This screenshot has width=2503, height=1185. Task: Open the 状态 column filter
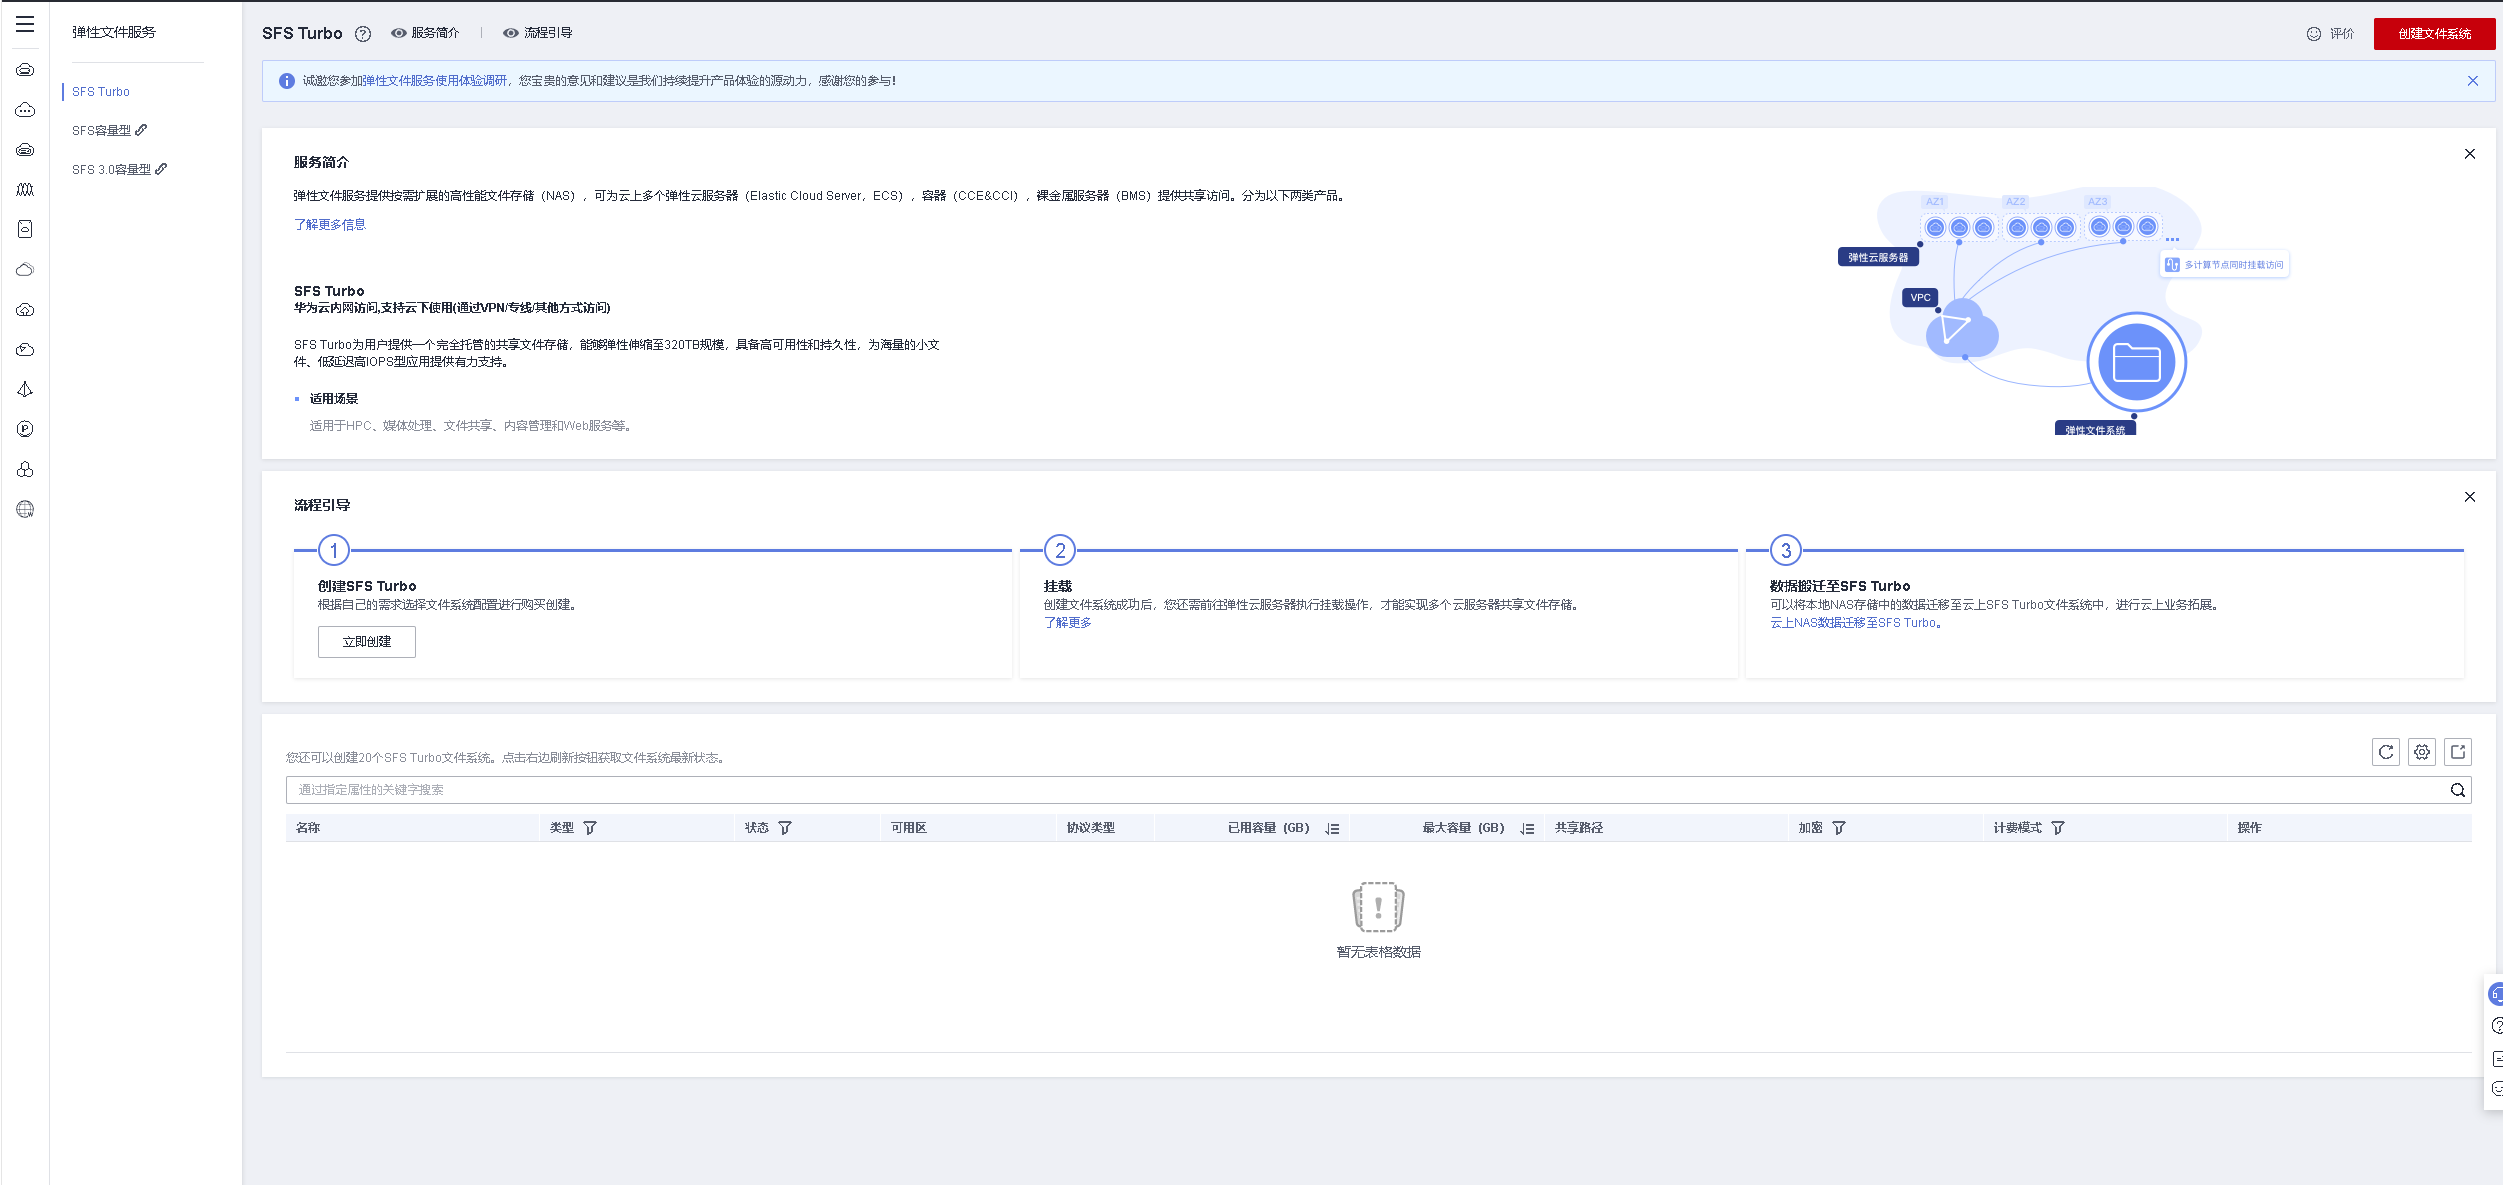(x=785, y=828)
